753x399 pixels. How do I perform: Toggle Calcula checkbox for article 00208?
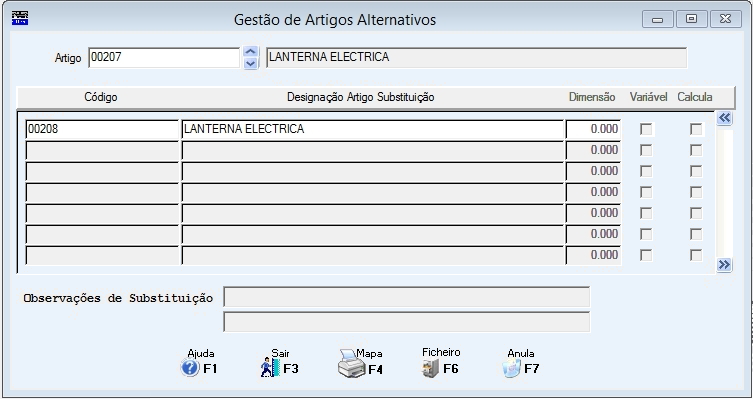click(x=696, y=129)
